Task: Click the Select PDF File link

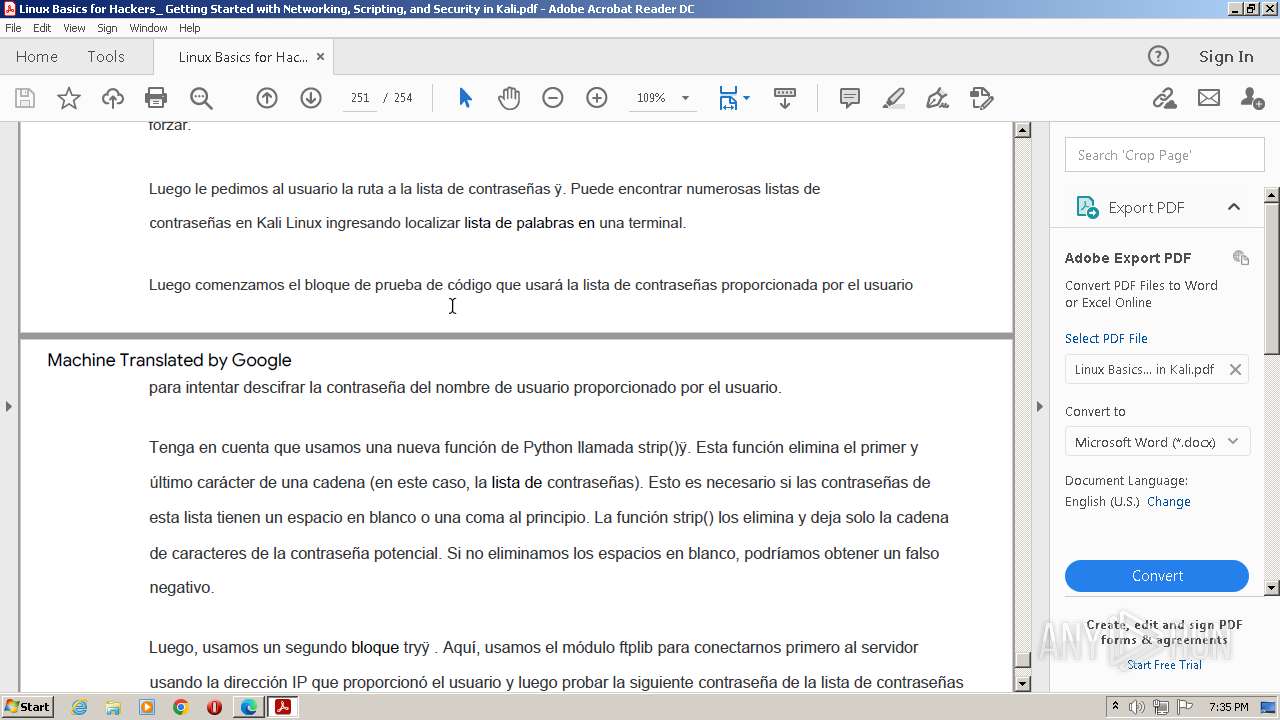Action: coord(1106,338)
